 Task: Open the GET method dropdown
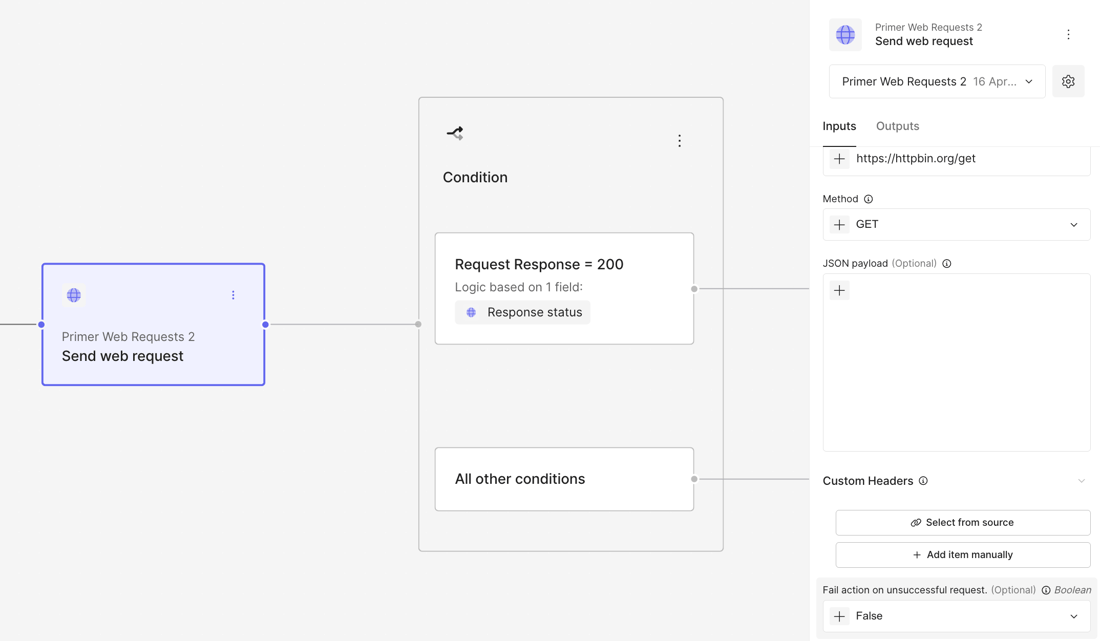click(x=957, y=224)
